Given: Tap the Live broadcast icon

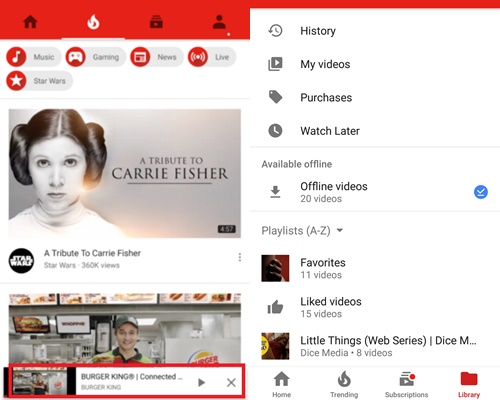Looking at the screenshot, I should point(198,57).
